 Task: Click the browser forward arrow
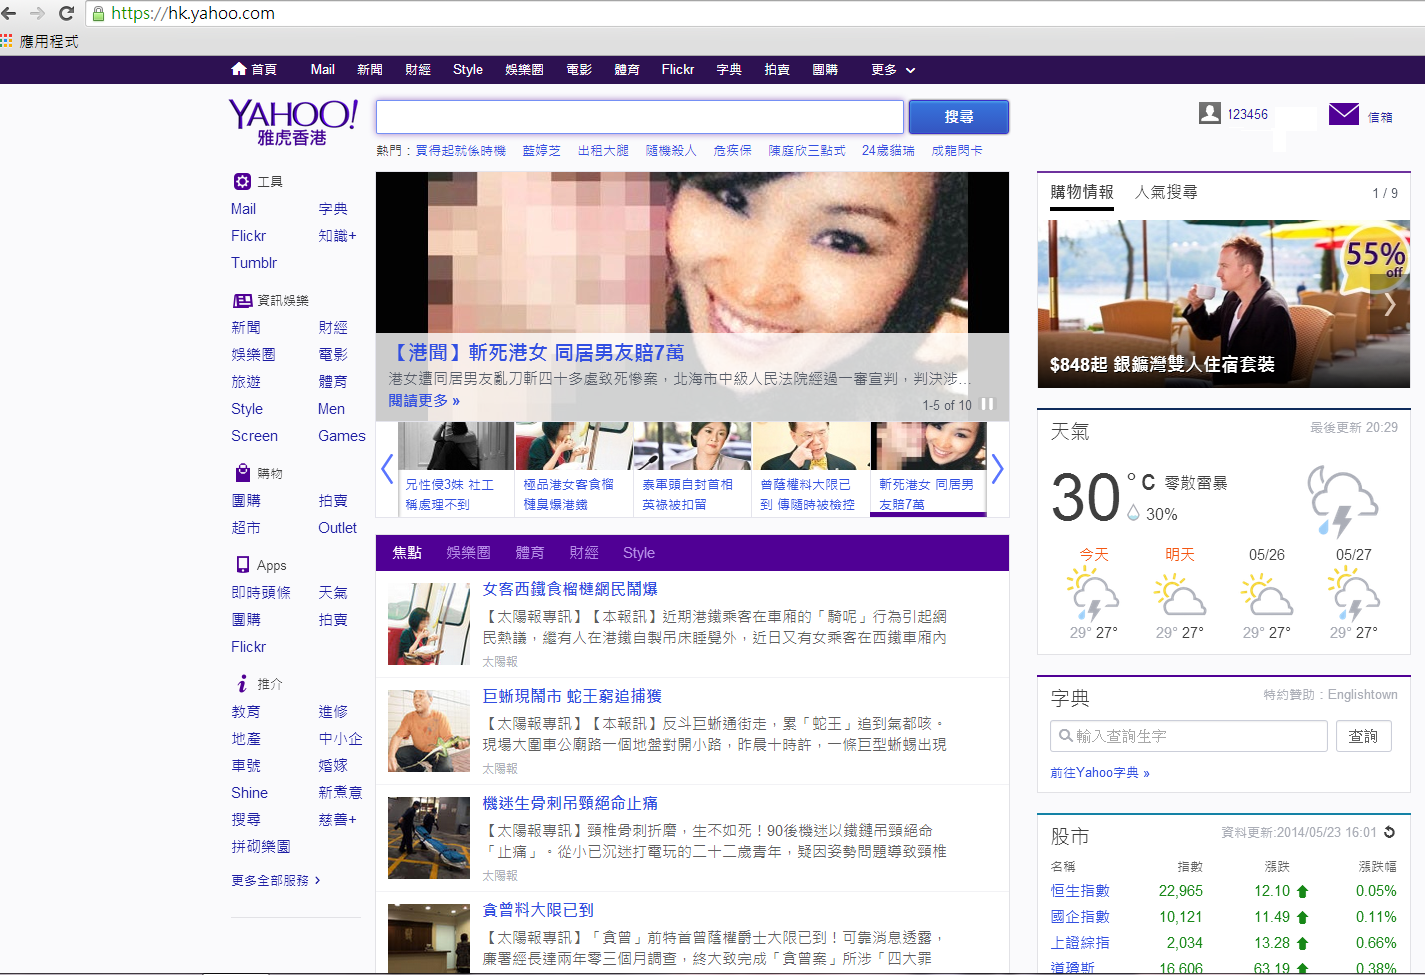(x=38, y=13)
